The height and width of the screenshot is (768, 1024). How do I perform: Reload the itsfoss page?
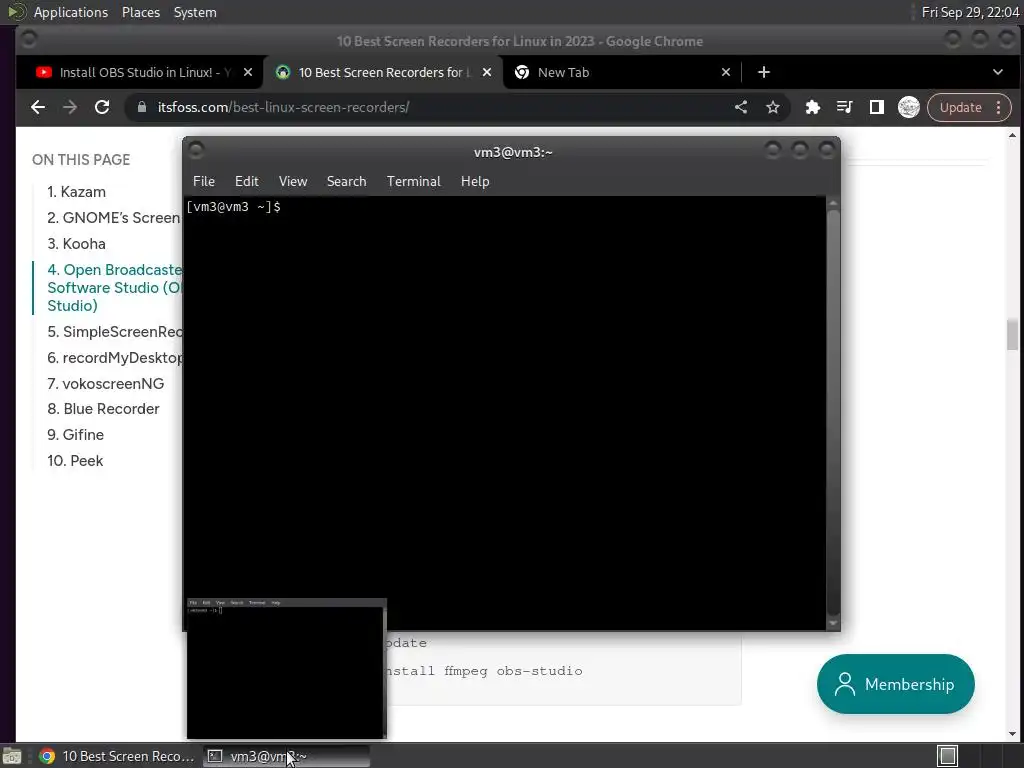coord(102,107)
